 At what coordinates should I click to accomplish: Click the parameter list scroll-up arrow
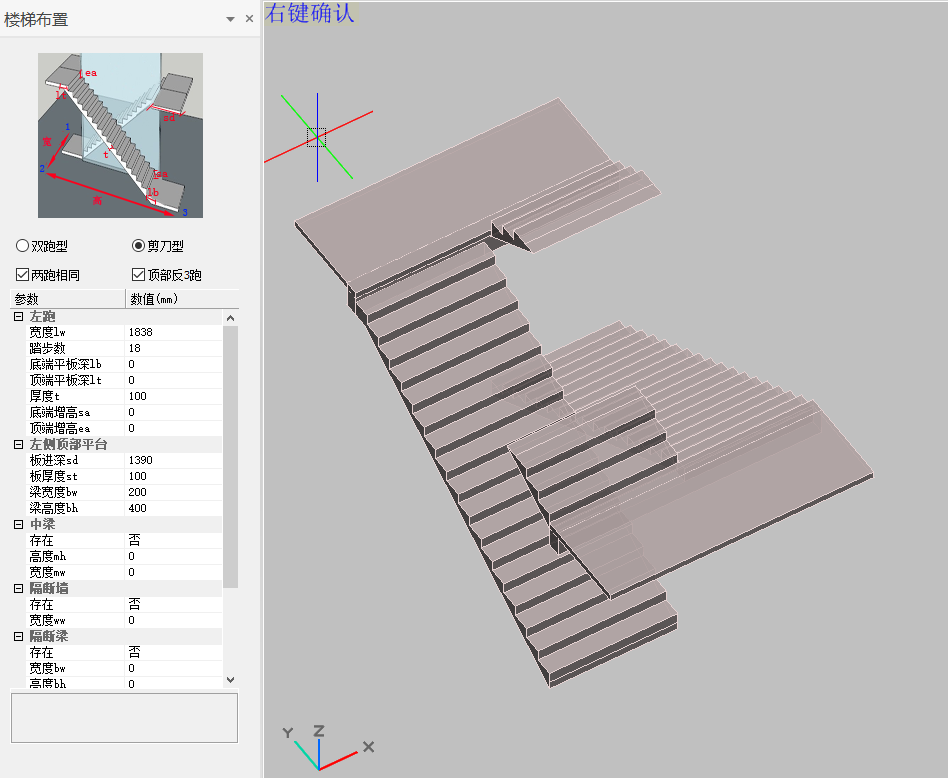point(231,318)
